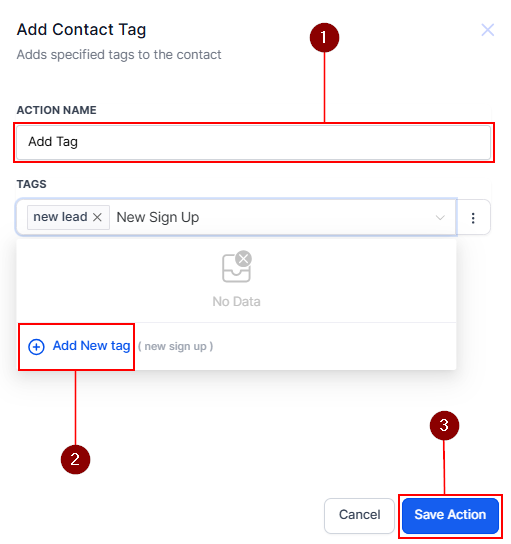
Task: Click Save Action button
Action: [450, 516]
